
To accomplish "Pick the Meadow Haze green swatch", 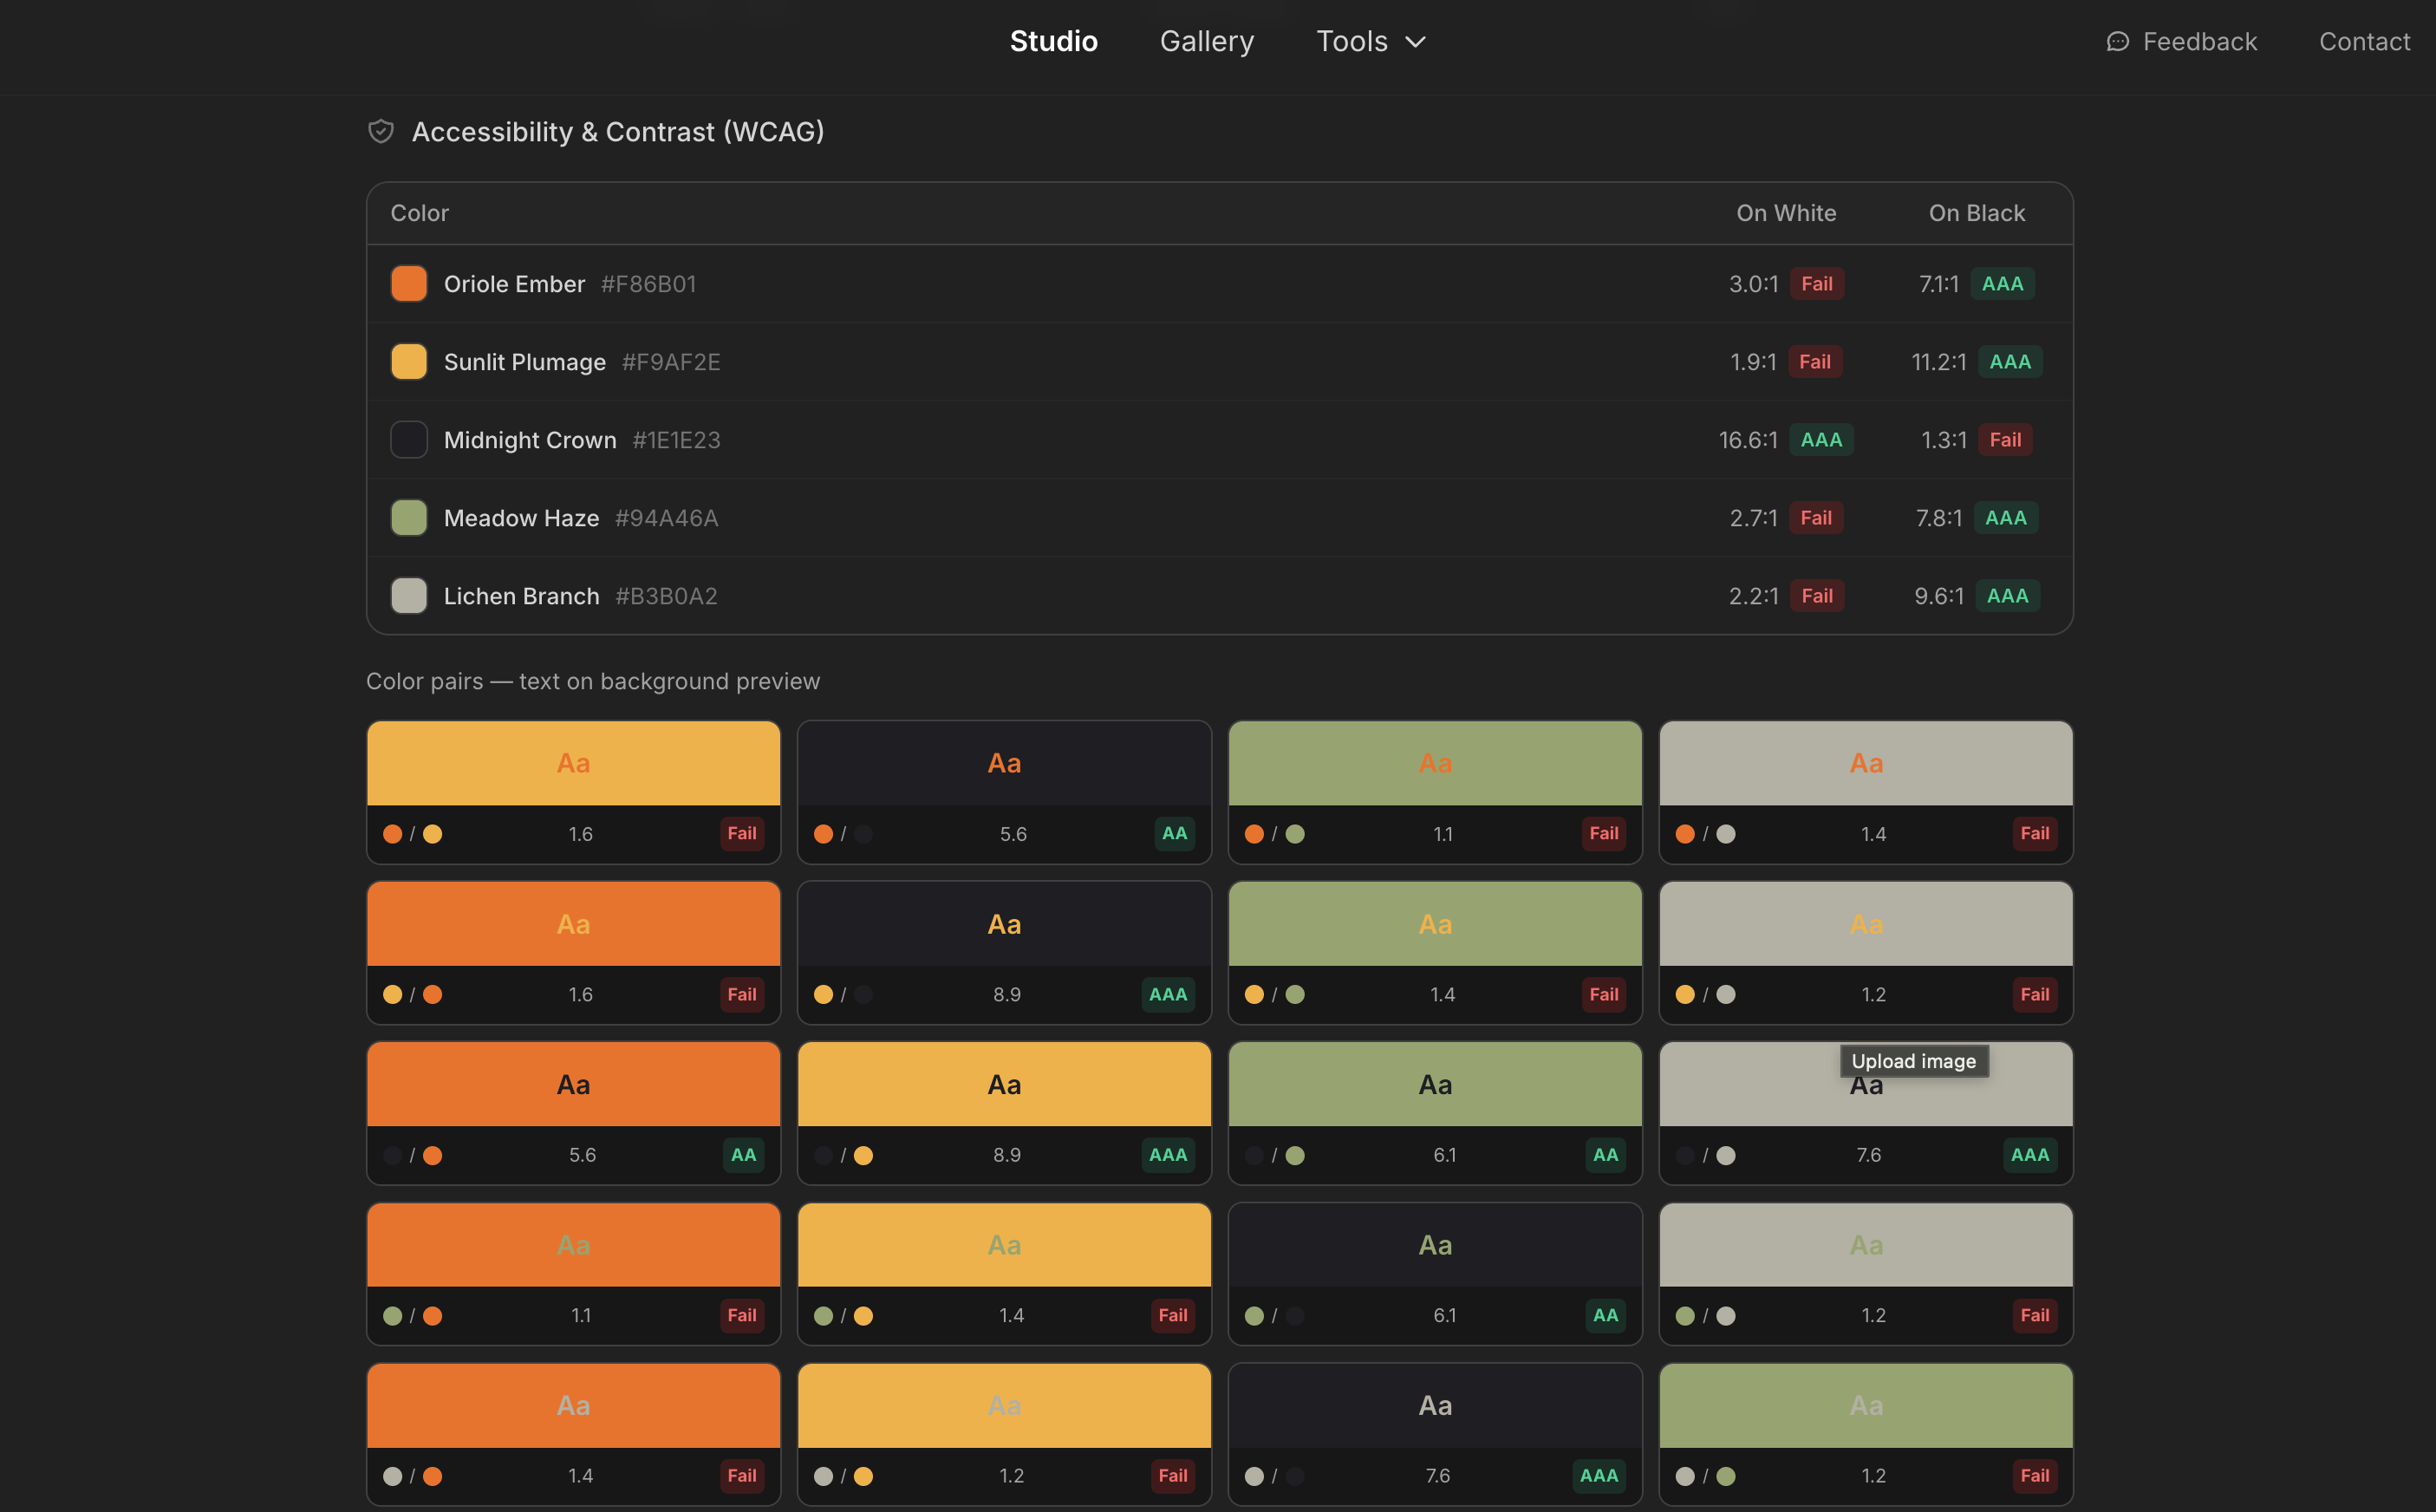I will pyautogui.click(x=409, y=518).
